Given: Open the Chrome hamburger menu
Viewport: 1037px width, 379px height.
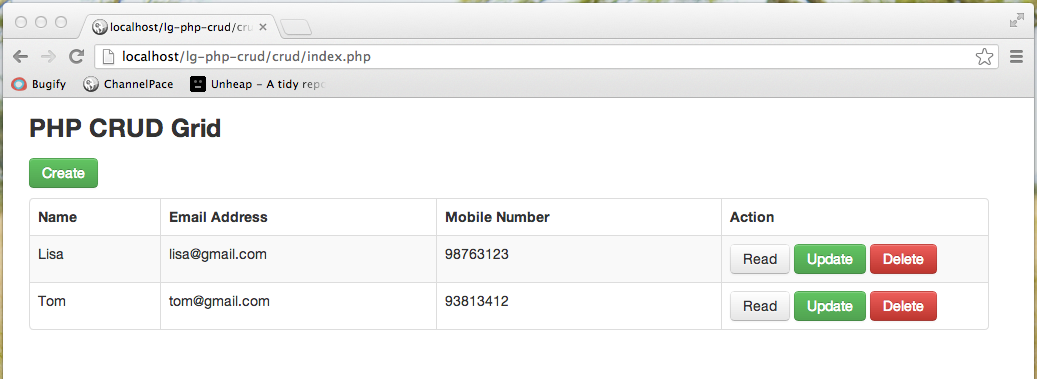Looking at the screenshot, I should click(1017, 57).
